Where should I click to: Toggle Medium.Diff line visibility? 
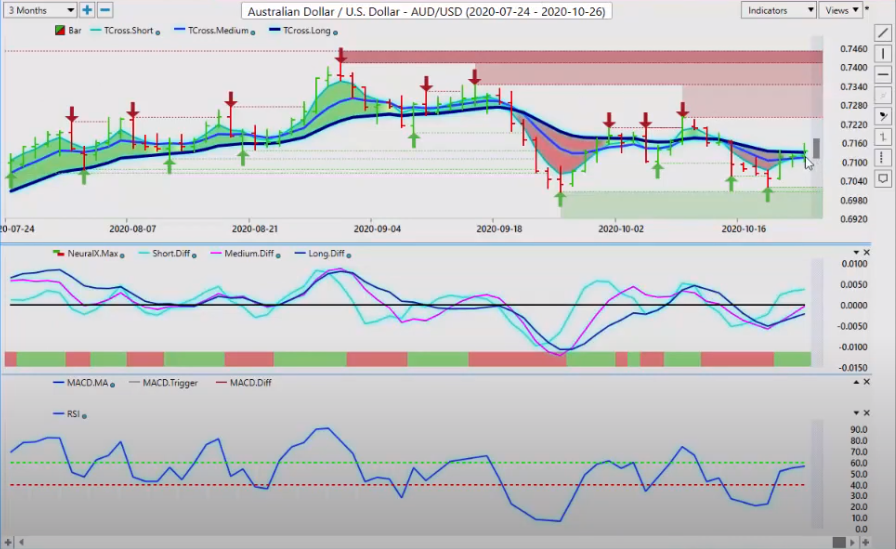(x=242, y=253)
